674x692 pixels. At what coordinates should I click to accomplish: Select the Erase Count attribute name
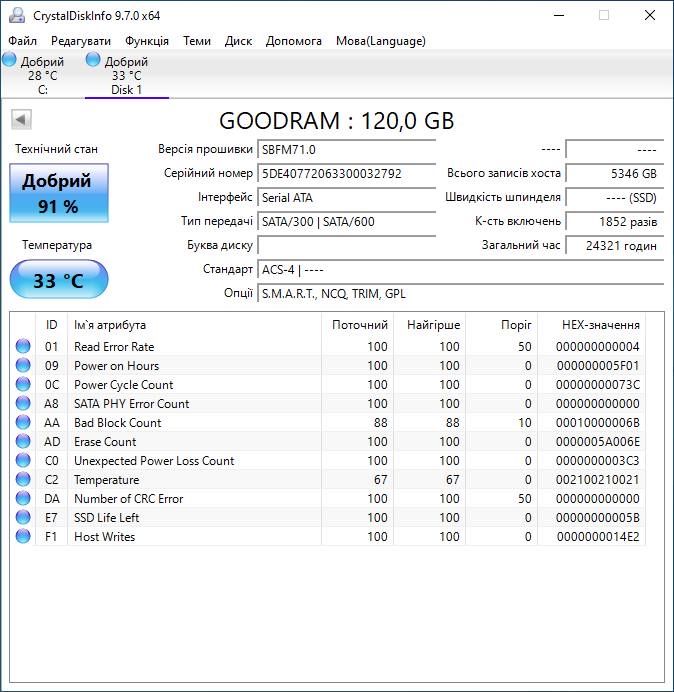tap(105, 442)
